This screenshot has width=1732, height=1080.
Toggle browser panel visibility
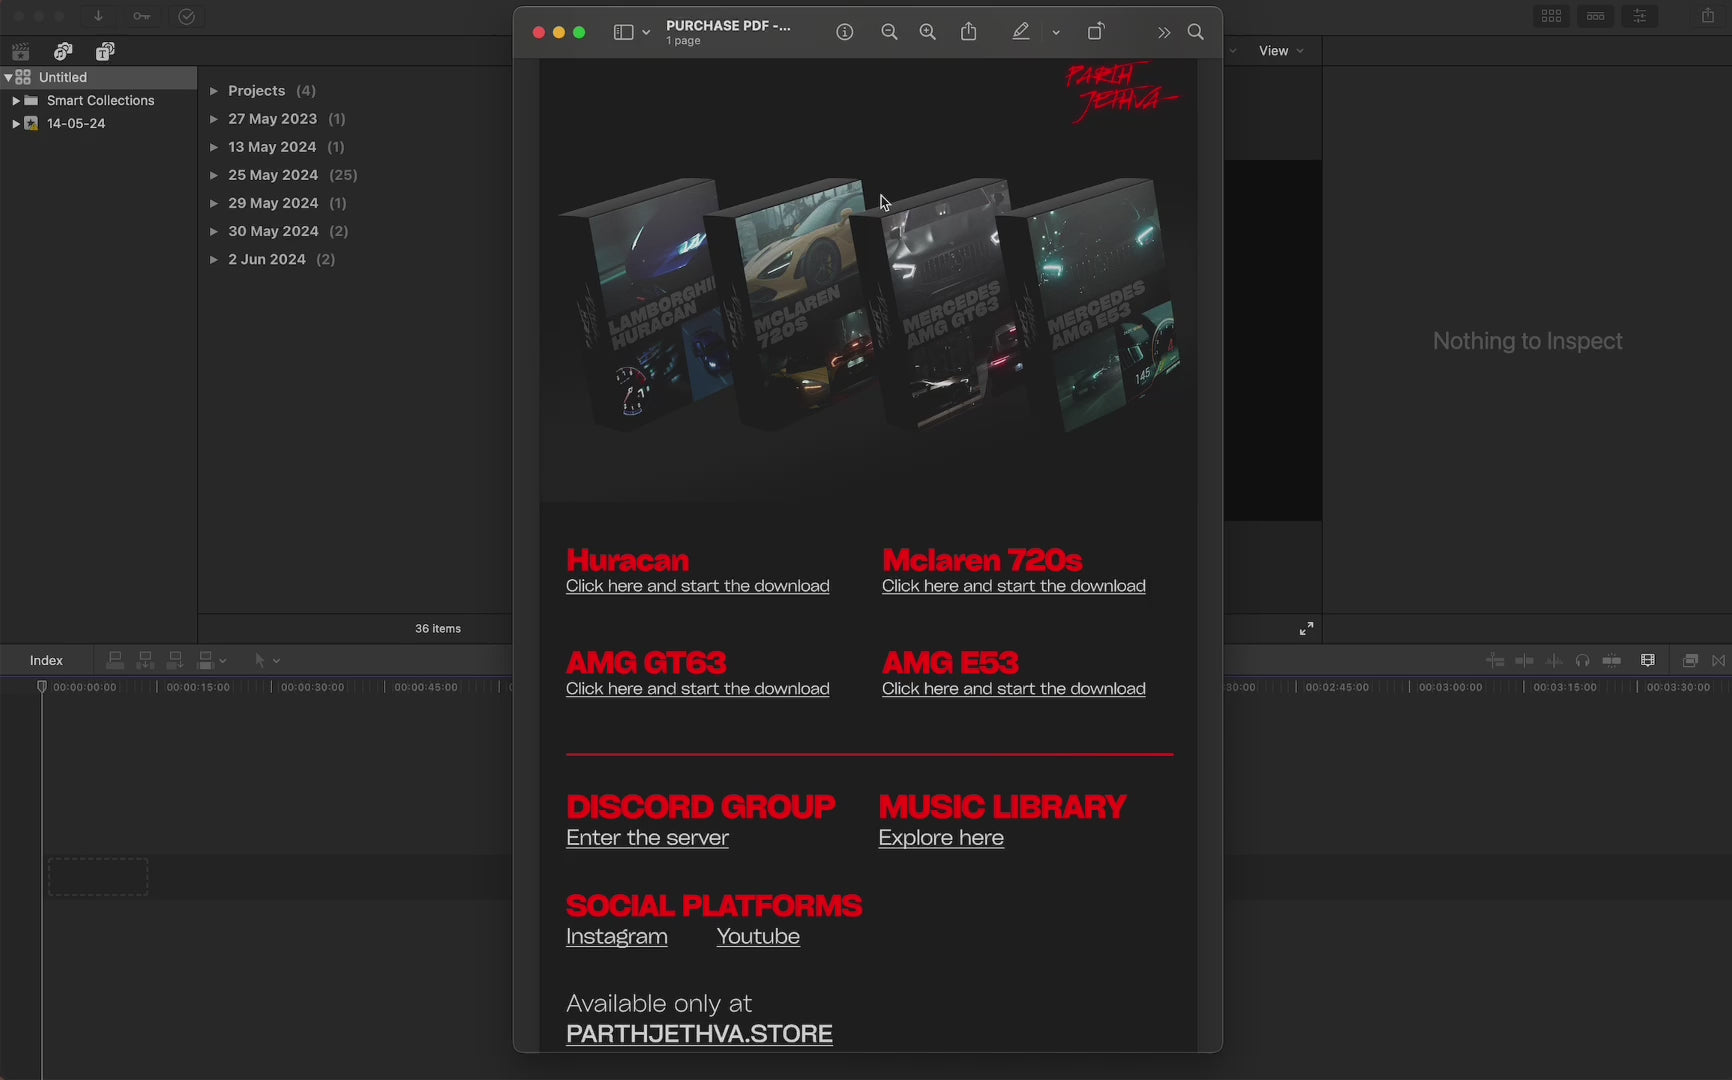coord(1552,16)
